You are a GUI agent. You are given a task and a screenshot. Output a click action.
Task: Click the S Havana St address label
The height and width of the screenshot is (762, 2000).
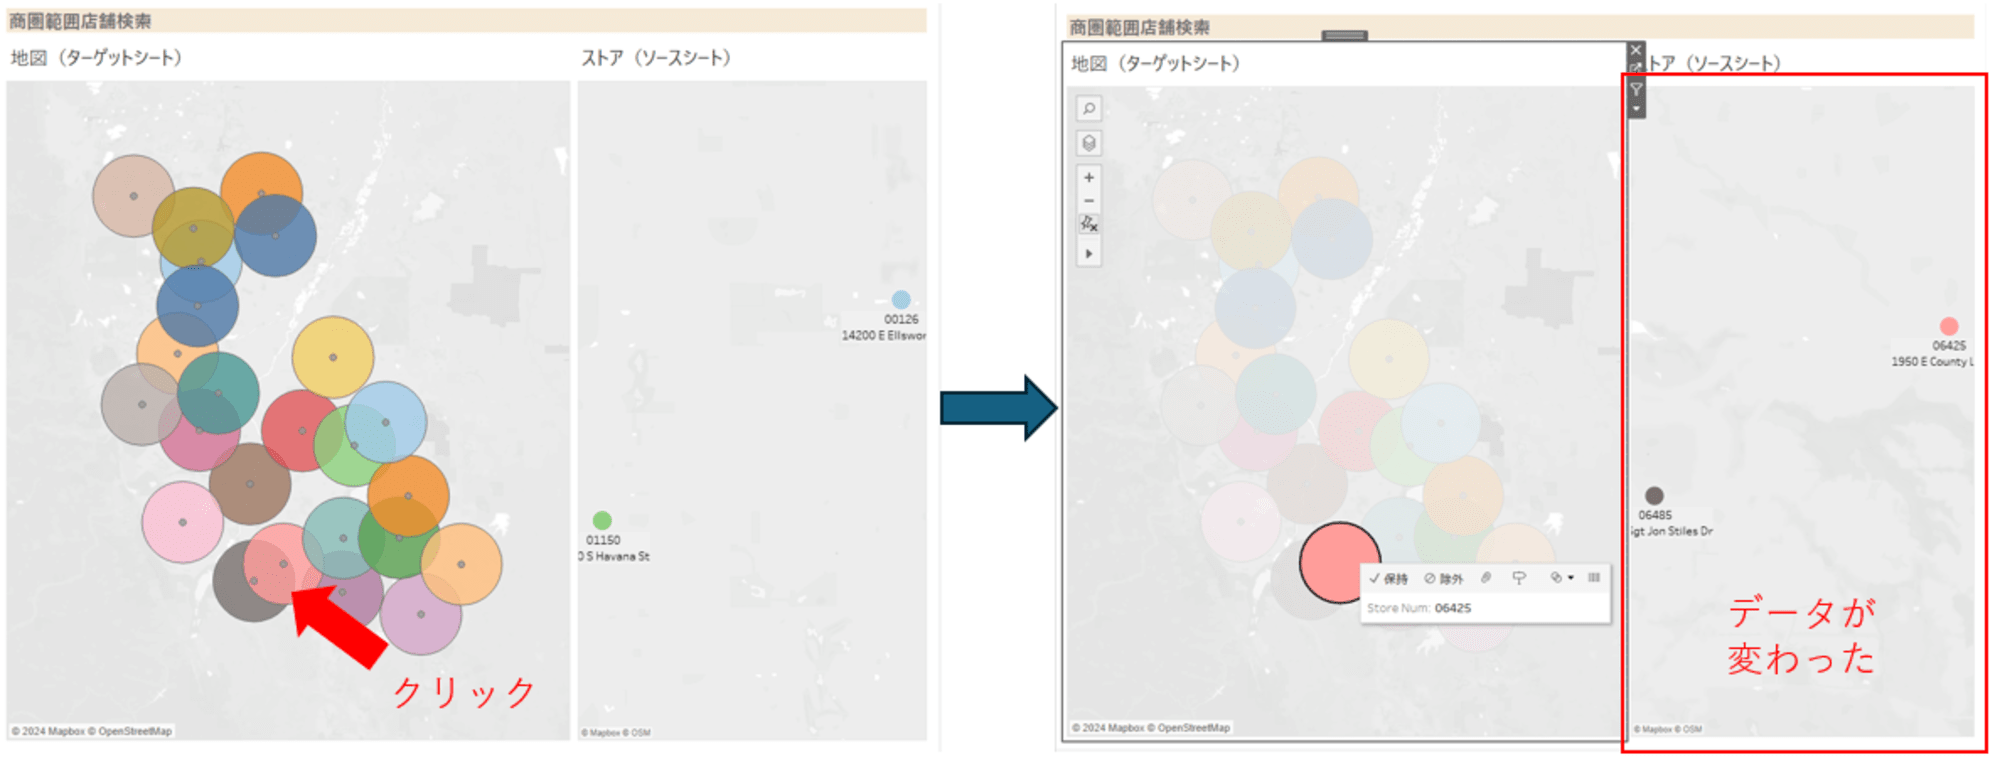614,556
